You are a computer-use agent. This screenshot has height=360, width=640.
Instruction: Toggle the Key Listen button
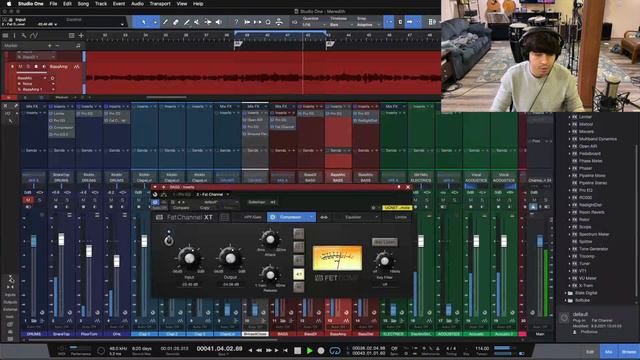(x=384, y=242)
